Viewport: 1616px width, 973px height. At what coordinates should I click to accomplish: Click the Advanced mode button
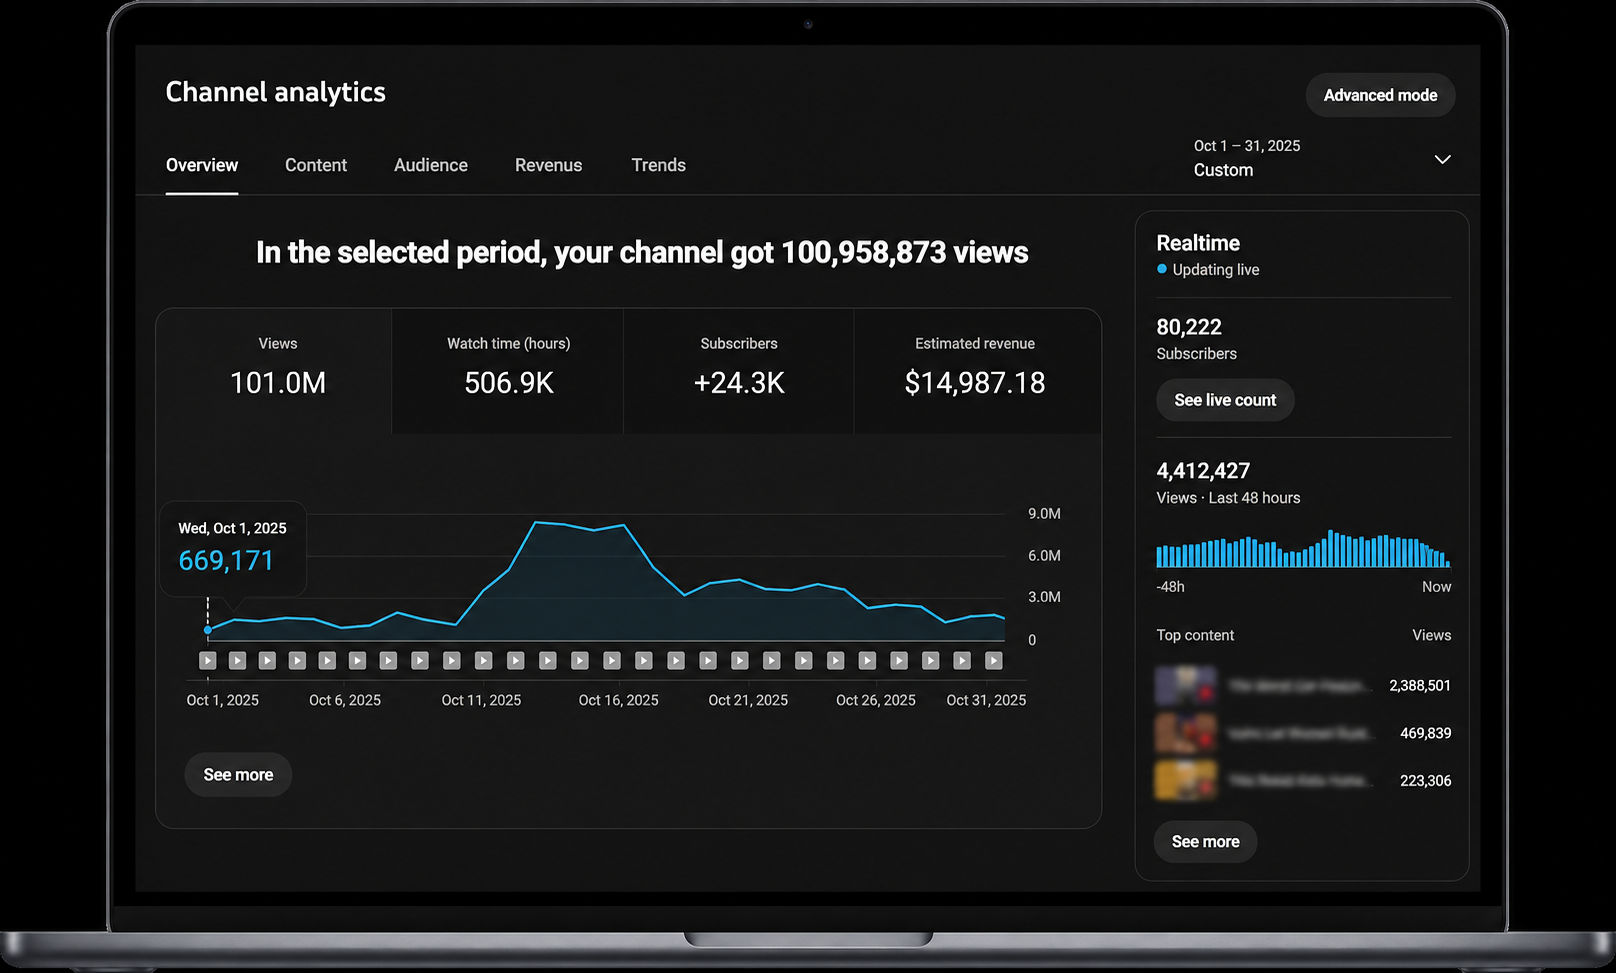tap(1380, 95)
